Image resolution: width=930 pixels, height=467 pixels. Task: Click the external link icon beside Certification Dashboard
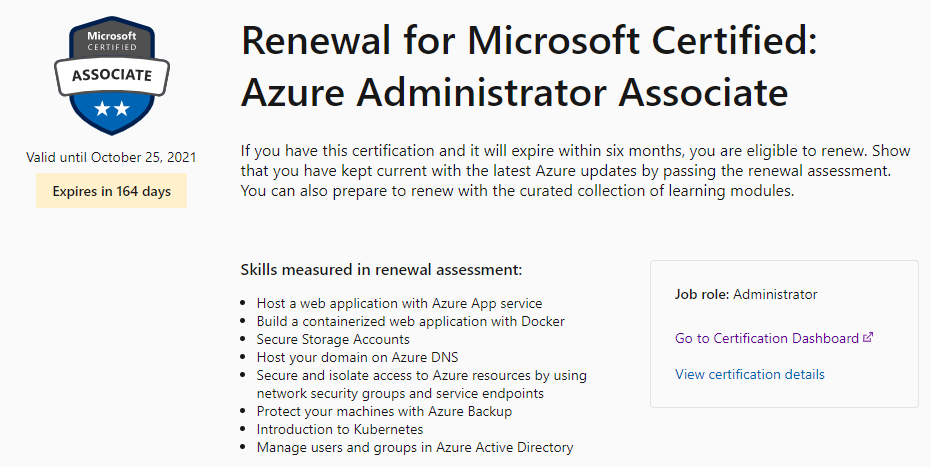(x=868, y=338)
